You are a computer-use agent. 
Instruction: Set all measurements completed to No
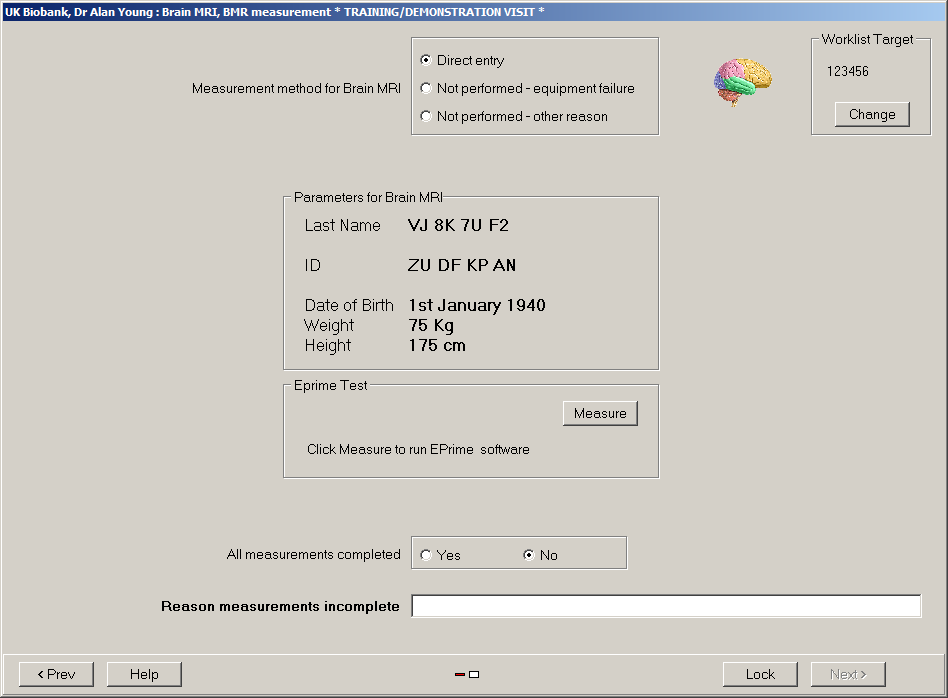tap(529, 555)
